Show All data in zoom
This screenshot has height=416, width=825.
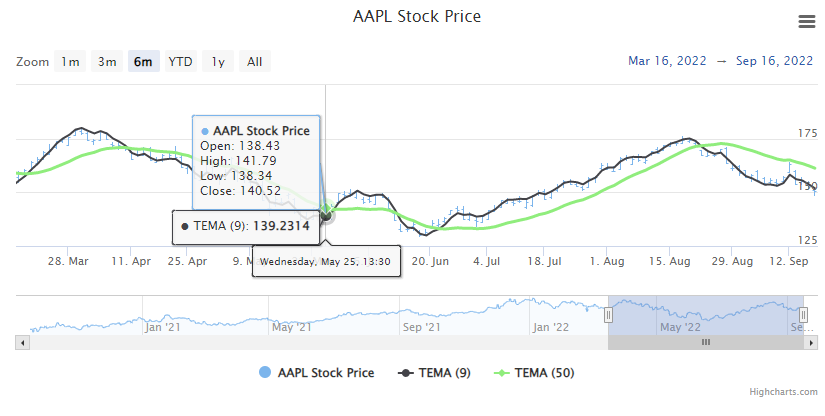click(254, 62)
